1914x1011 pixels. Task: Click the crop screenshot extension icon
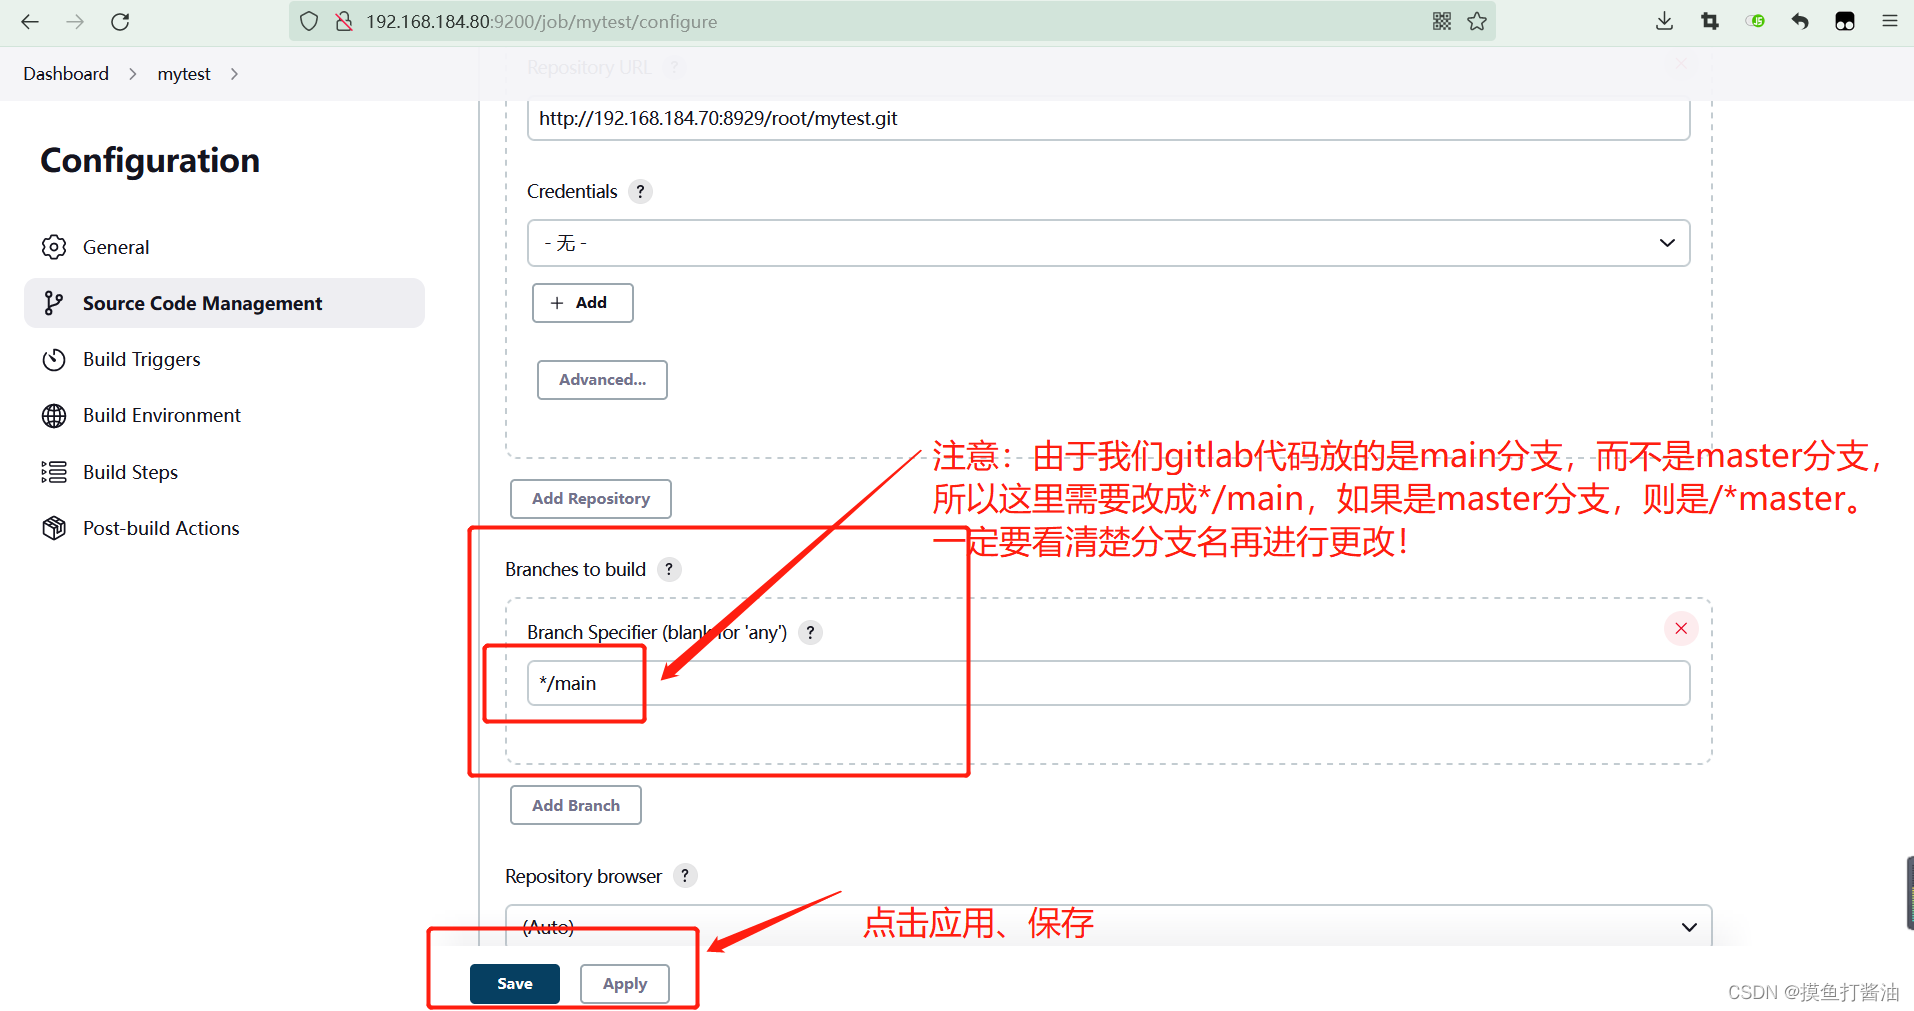pyautogui.click(x=1710, y=21)
